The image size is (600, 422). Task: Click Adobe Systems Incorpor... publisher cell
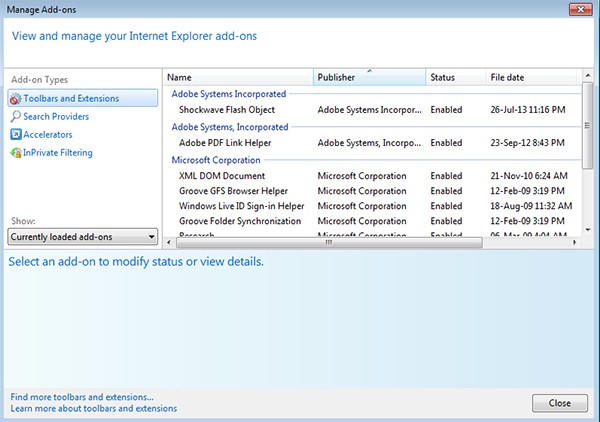pyautogui.click(x=369, y=110)
